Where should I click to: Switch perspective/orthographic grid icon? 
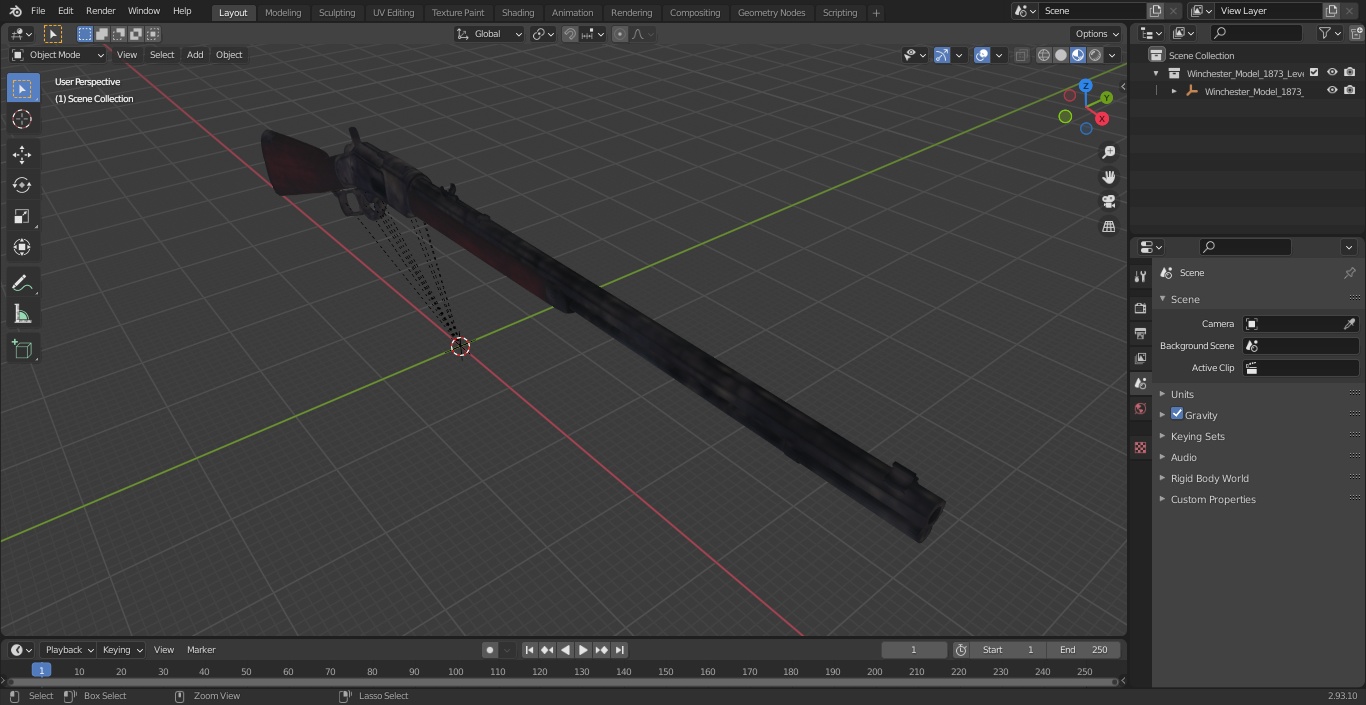1108,227
